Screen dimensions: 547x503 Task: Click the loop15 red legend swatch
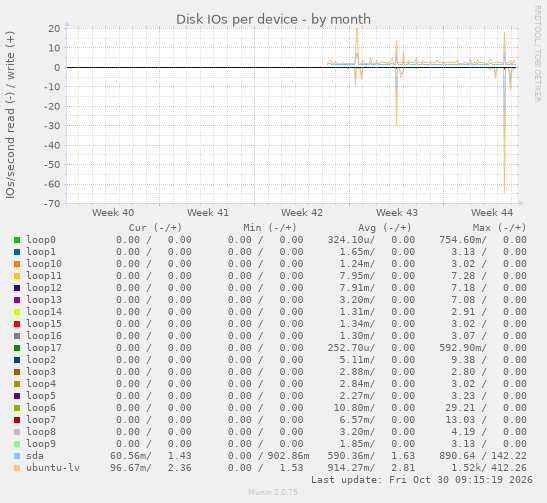(17, 324)
